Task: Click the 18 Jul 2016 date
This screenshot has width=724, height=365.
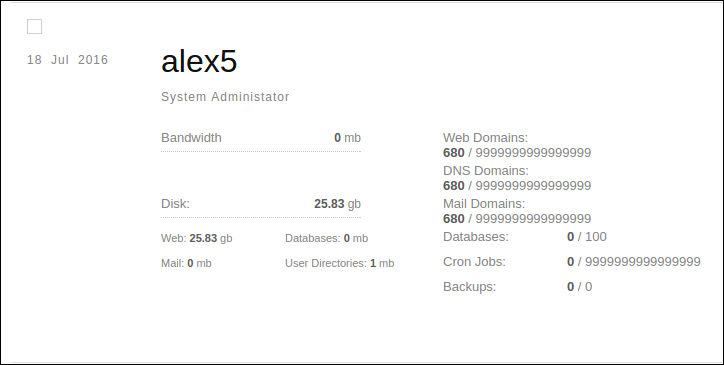Action: point(67,60)
